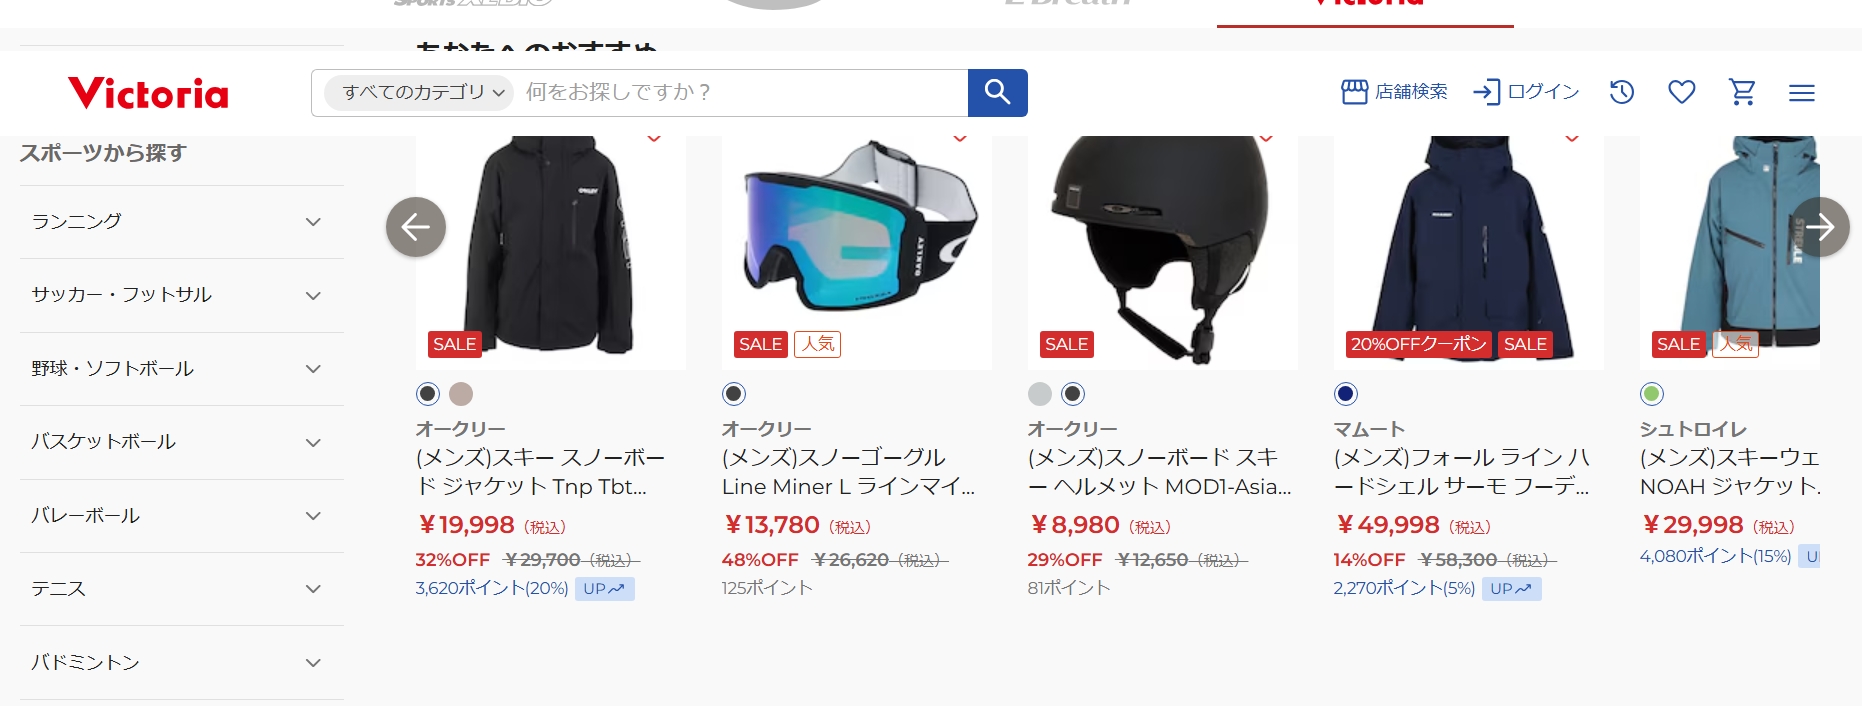Click the Victoria logo

(148, 93)
